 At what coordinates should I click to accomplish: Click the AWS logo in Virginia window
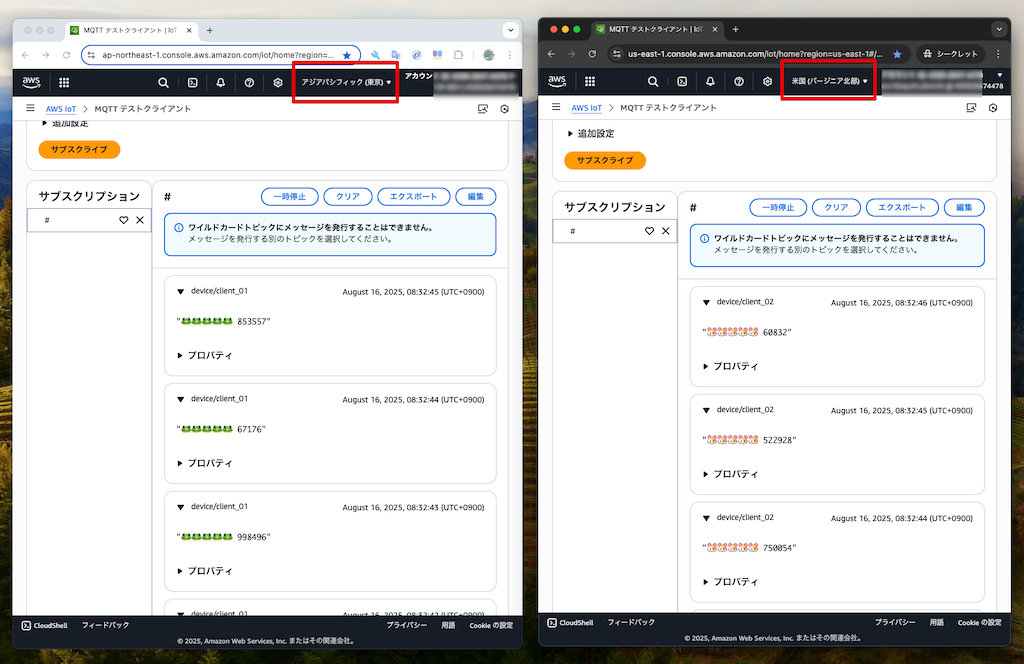[557, 81]
